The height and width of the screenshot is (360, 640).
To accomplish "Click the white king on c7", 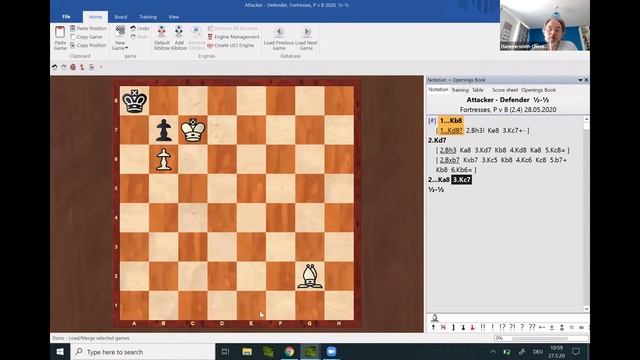I will [193, 130].
